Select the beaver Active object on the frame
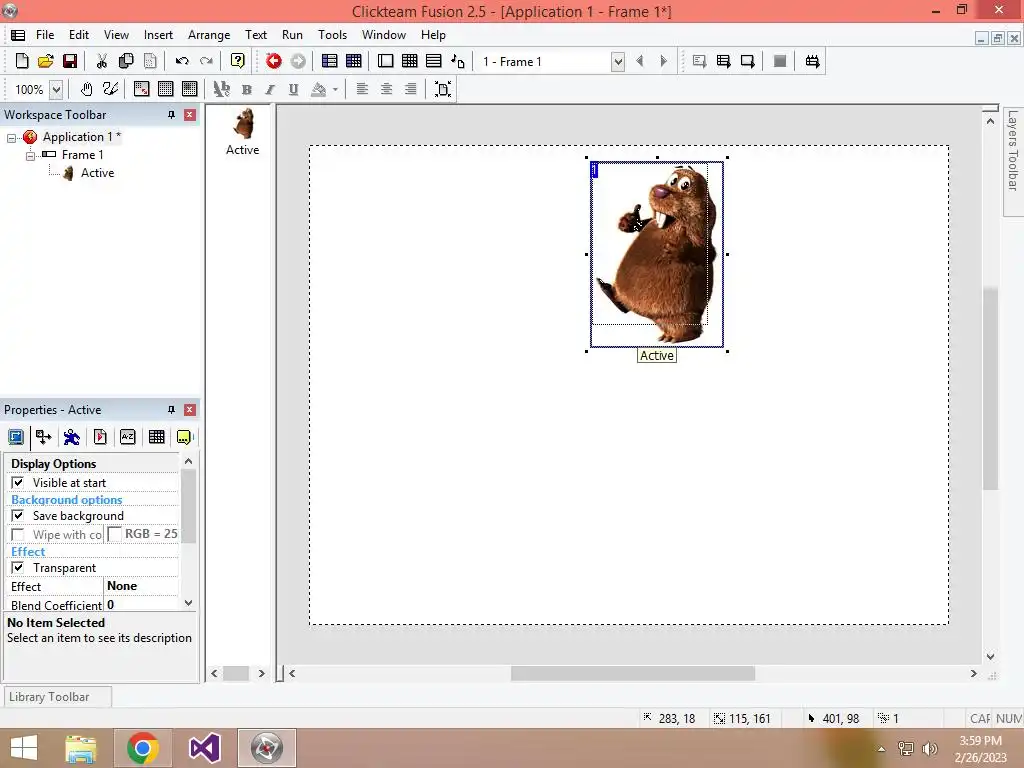Screen dimensions: 1024x768 pyautogui.click(x=657, y=254)
